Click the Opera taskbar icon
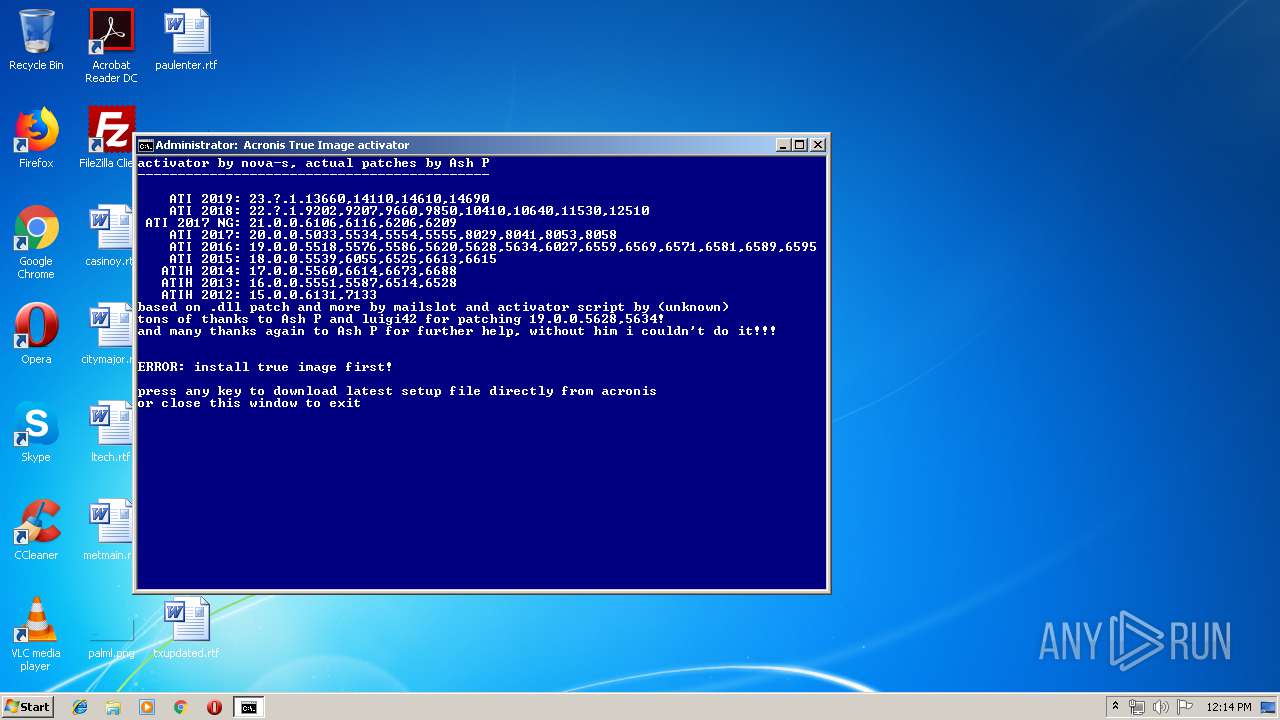 [214, 707]
